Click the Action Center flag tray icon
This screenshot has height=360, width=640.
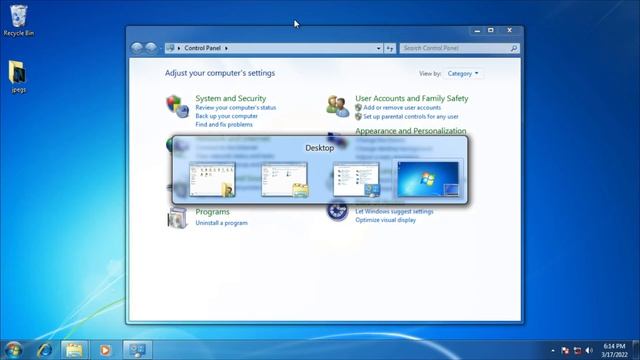pos(565,350)
